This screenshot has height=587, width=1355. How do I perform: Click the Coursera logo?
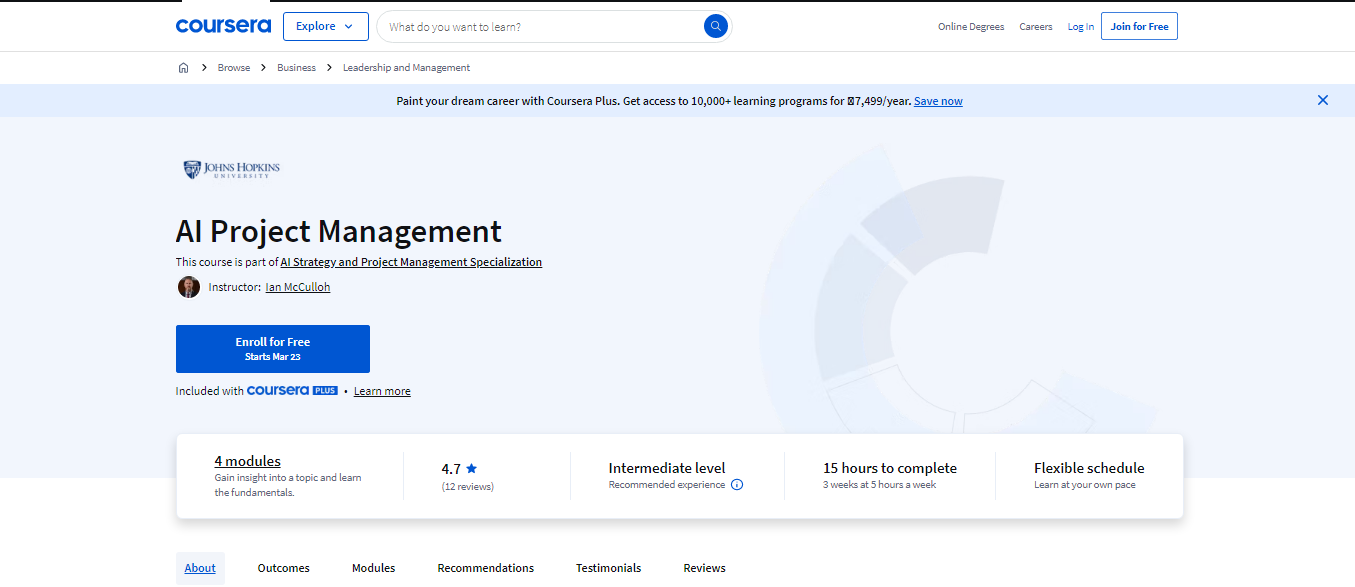223,26
